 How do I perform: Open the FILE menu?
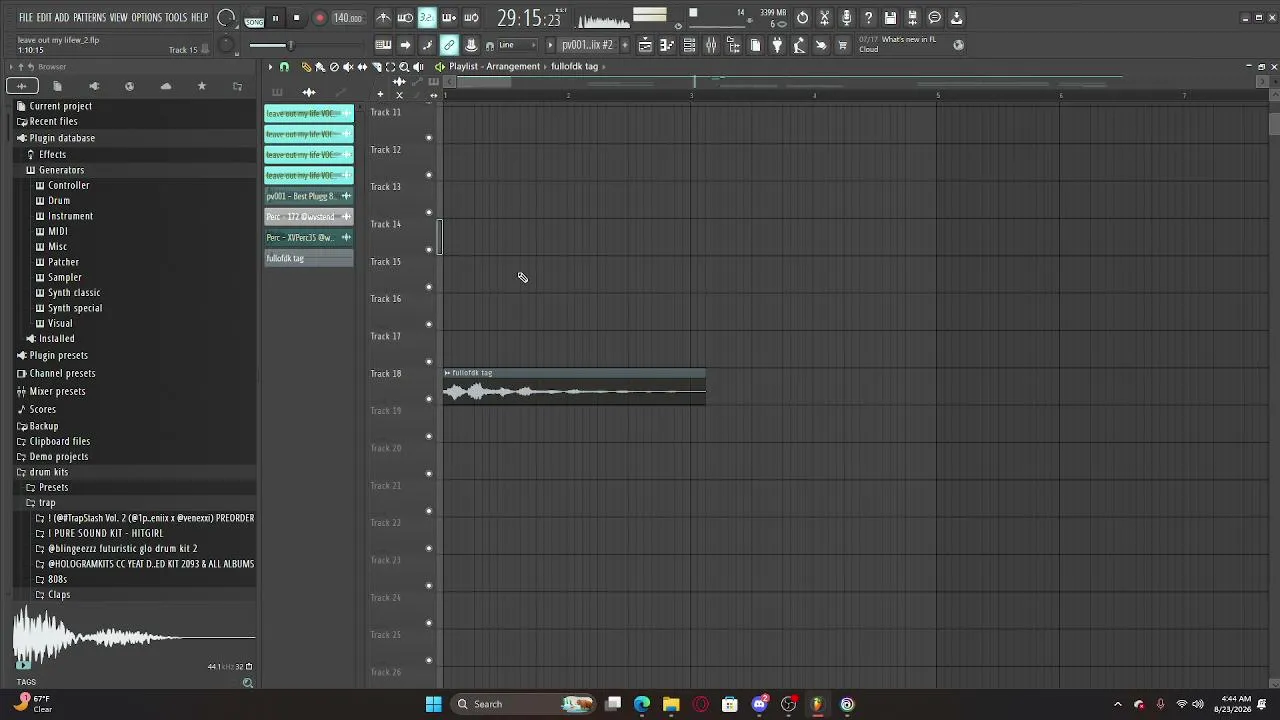(26, 18)
